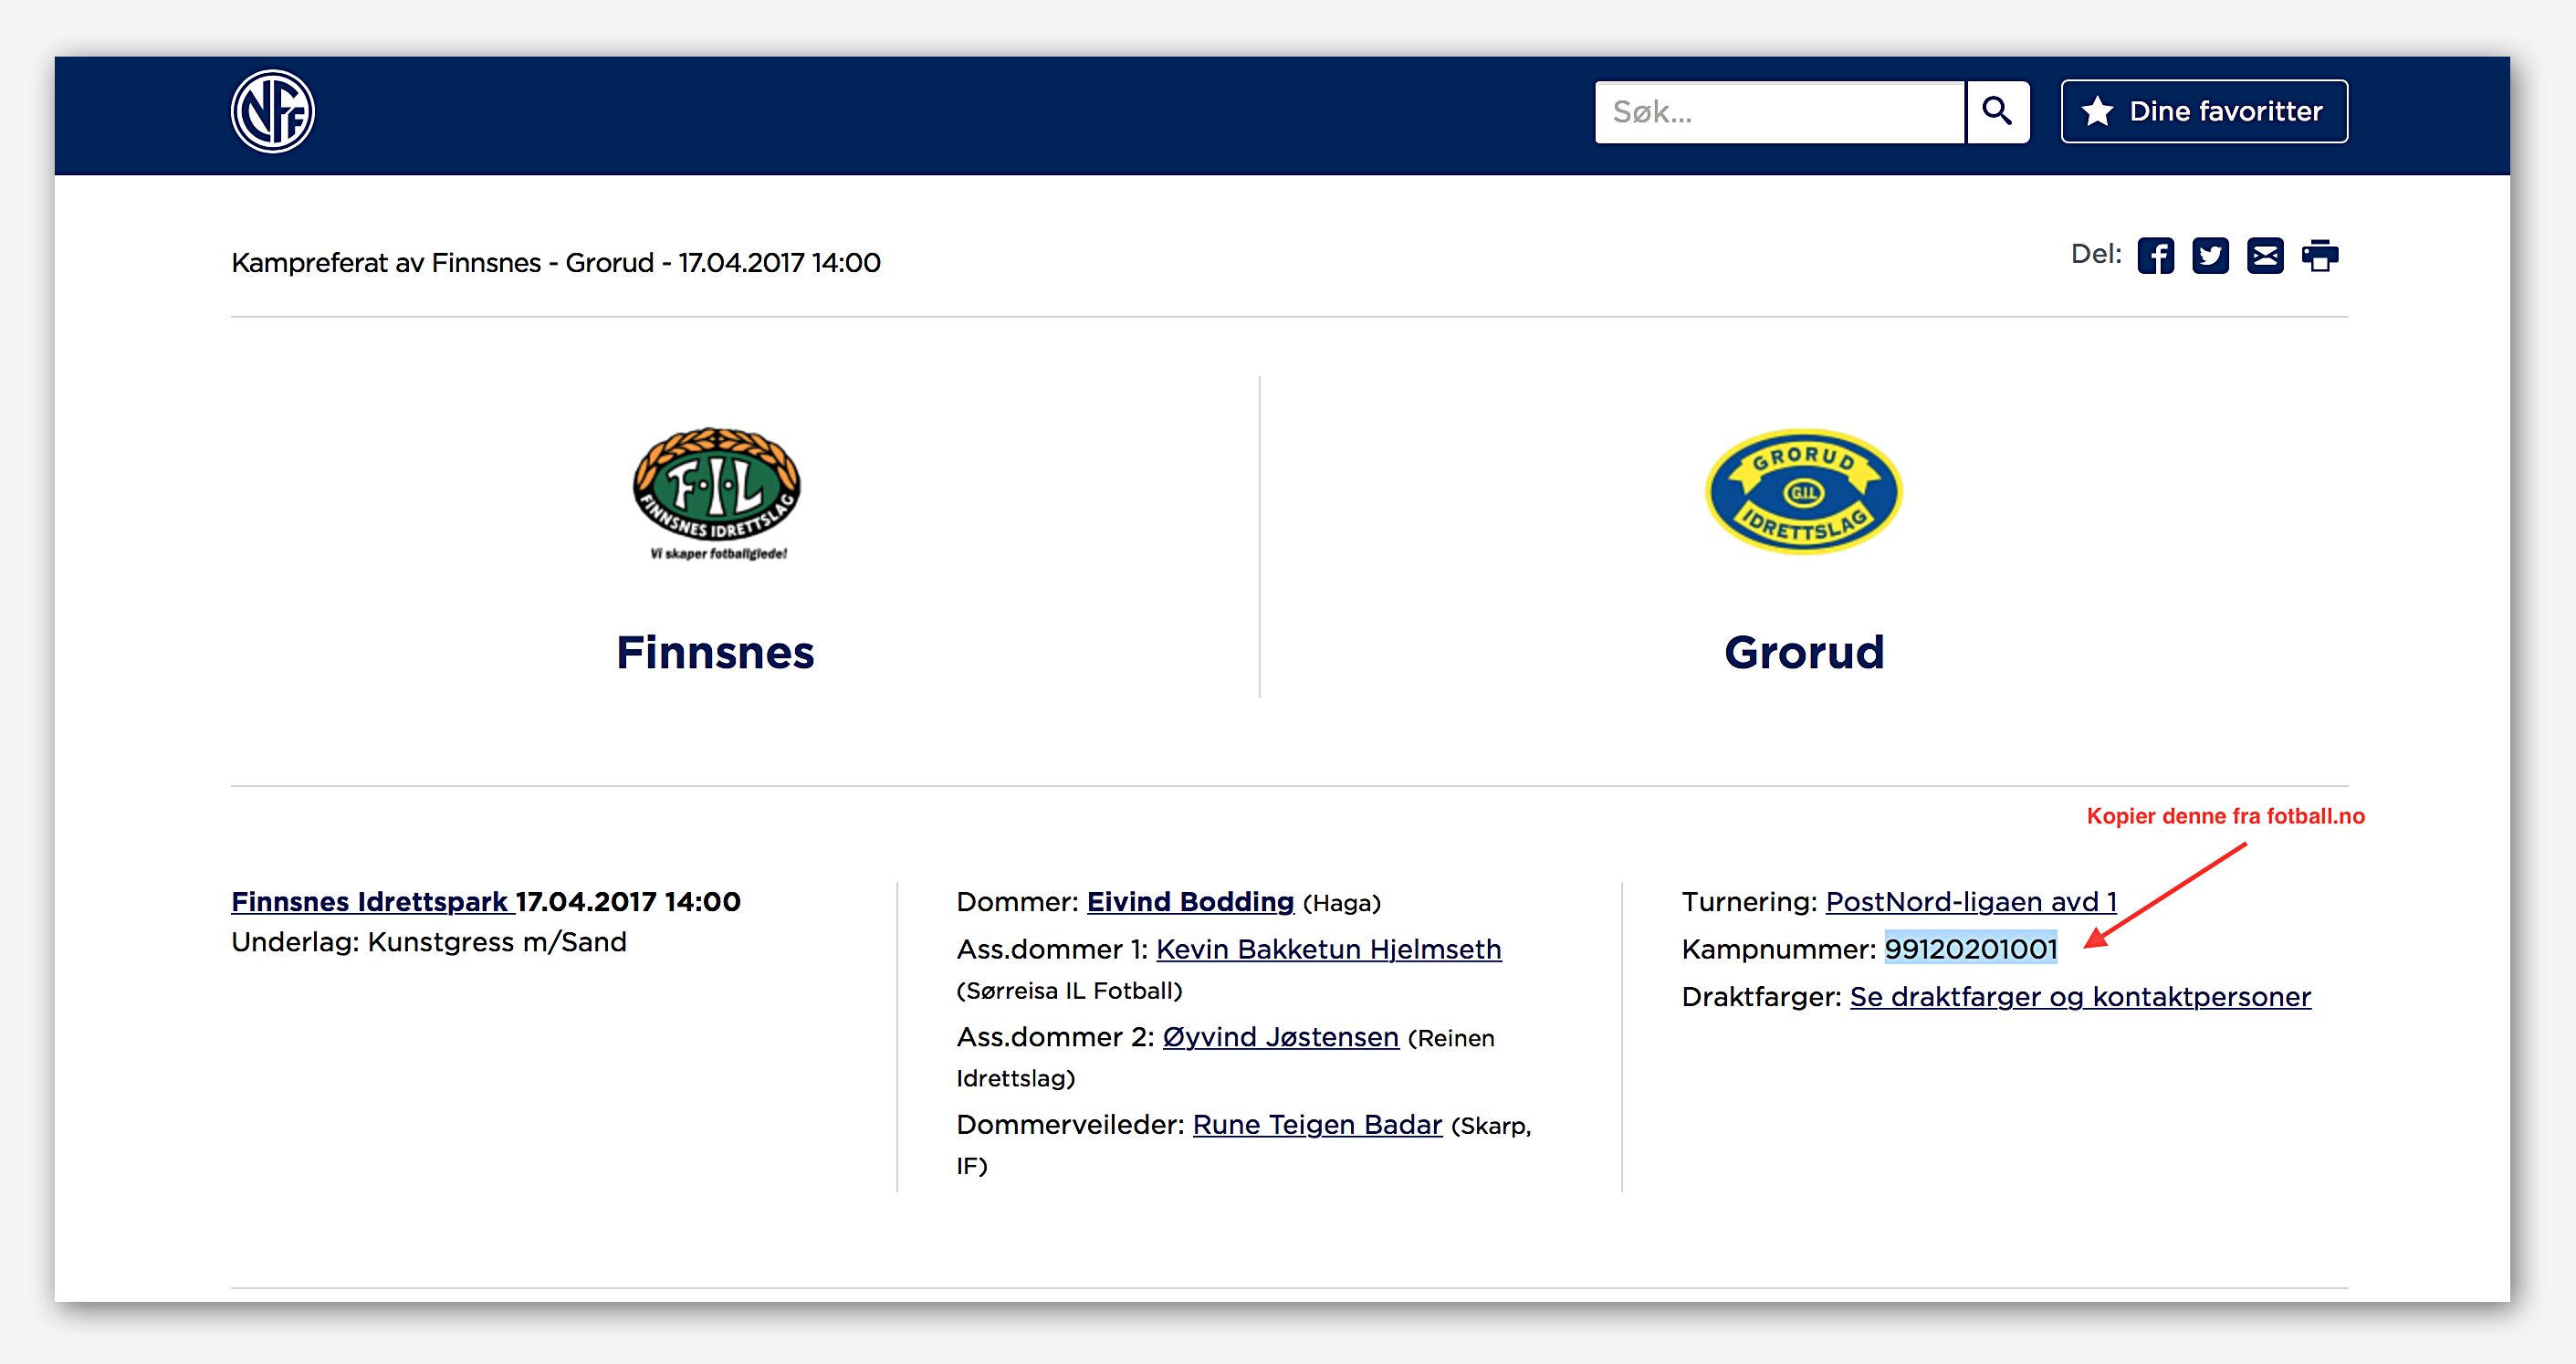The image size is (2576, 1364).
Task: Open the PostNord-ligaen avd 1 tournament
Action: pyautogui.click(x=1970, y=902)
